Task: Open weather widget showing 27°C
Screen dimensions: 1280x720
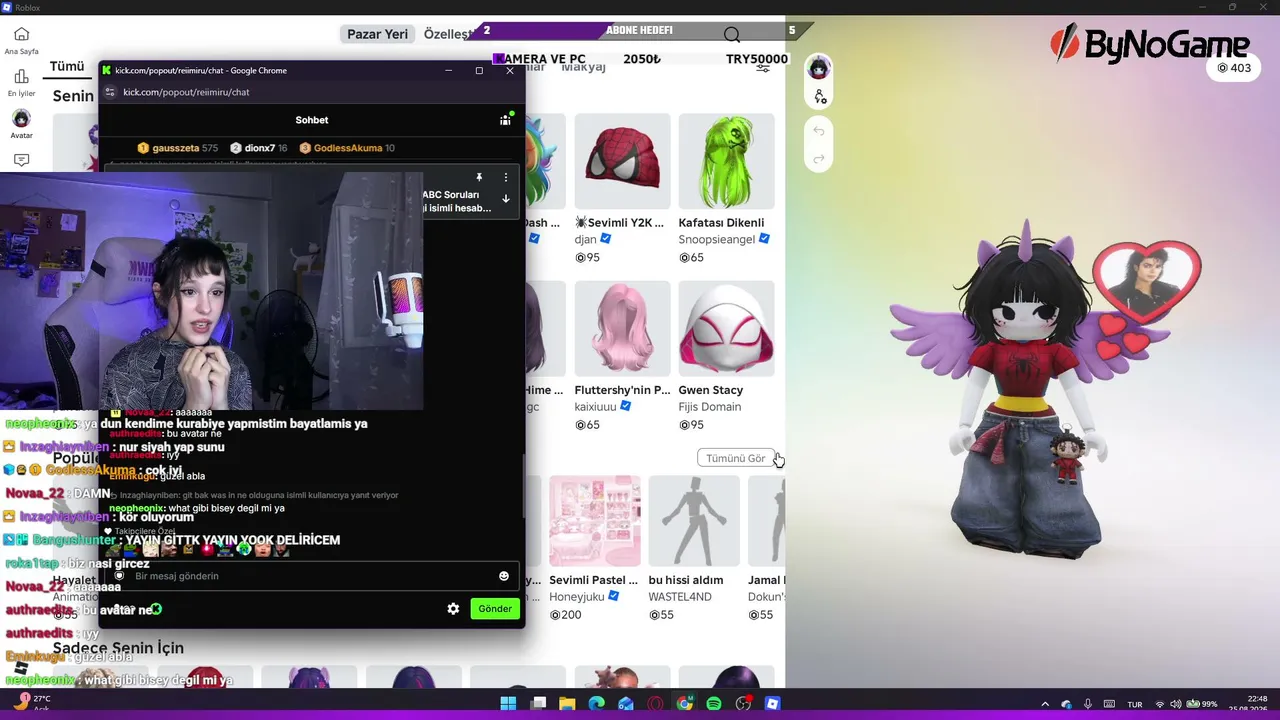Action: pyautogui.click(x=30, y=703)
